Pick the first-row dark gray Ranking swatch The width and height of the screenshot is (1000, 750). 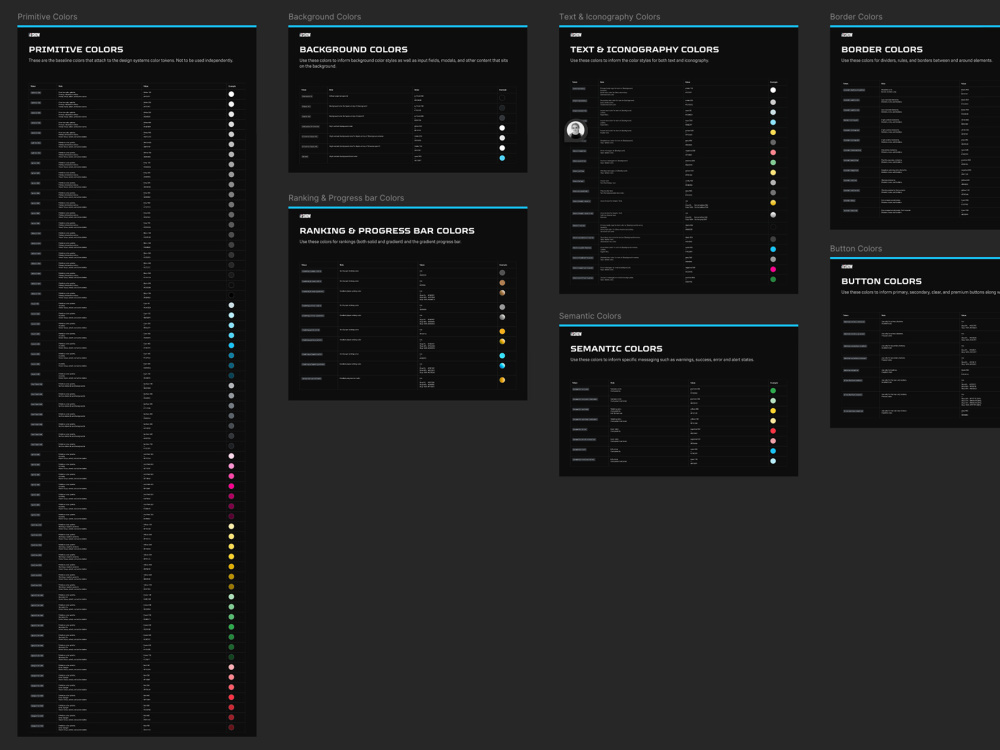(502, 272)
